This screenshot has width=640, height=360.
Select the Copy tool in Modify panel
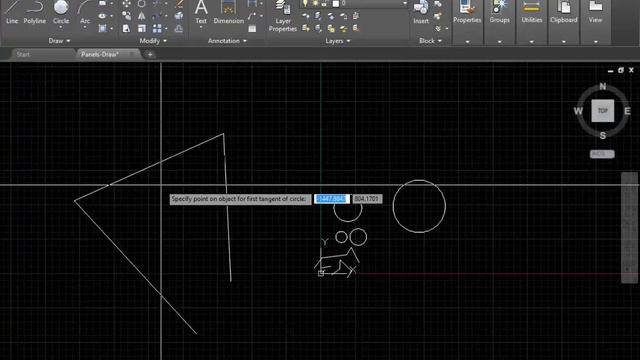click(127, 16)
